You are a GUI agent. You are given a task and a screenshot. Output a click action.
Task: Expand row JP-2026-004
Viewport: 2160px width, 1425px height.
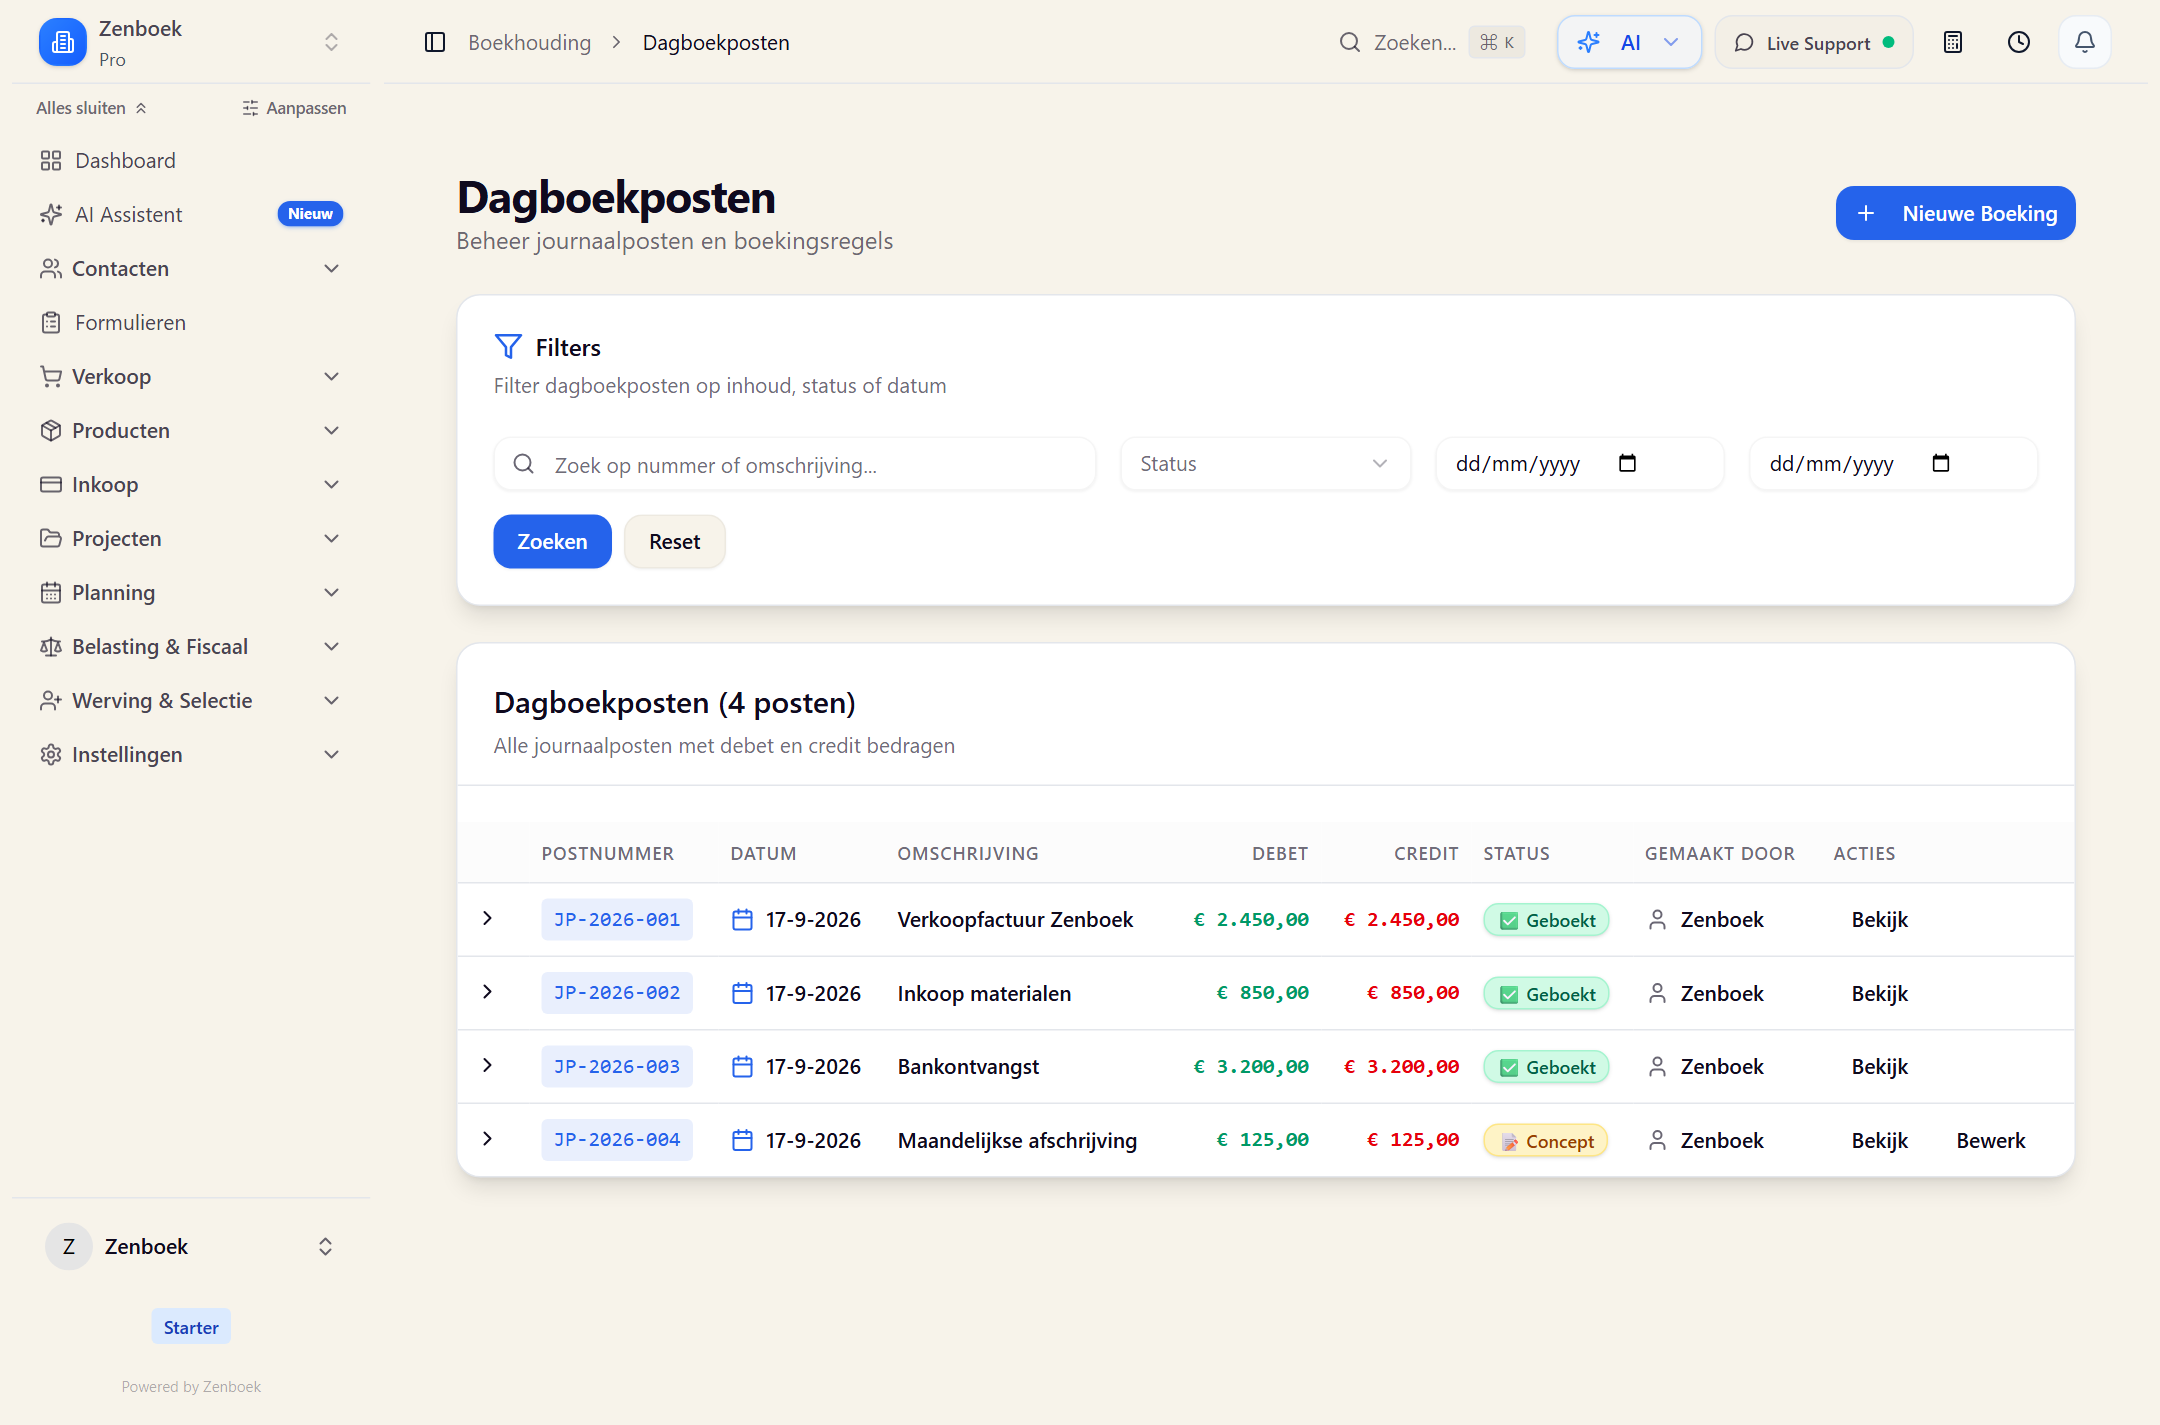(x=487, y=1139)
